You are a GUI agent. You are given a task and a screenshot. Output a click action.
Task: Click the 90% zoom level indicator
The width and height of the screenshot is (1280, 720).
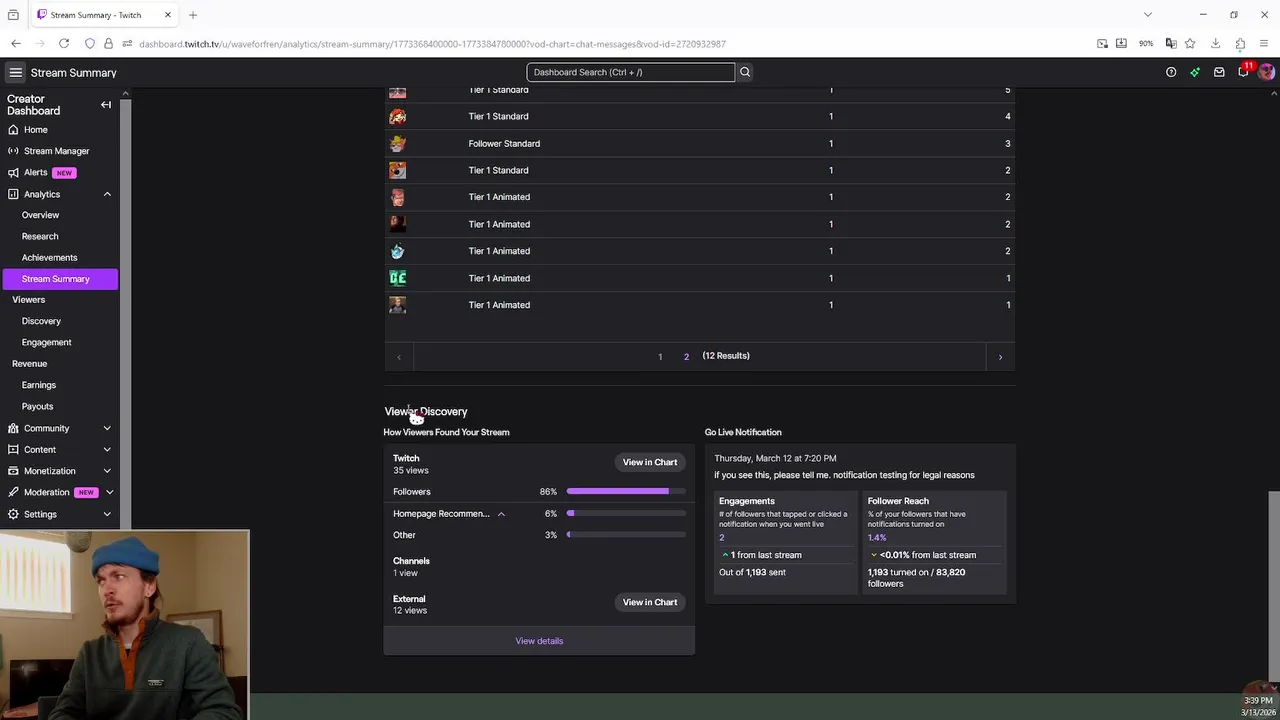1146,44
